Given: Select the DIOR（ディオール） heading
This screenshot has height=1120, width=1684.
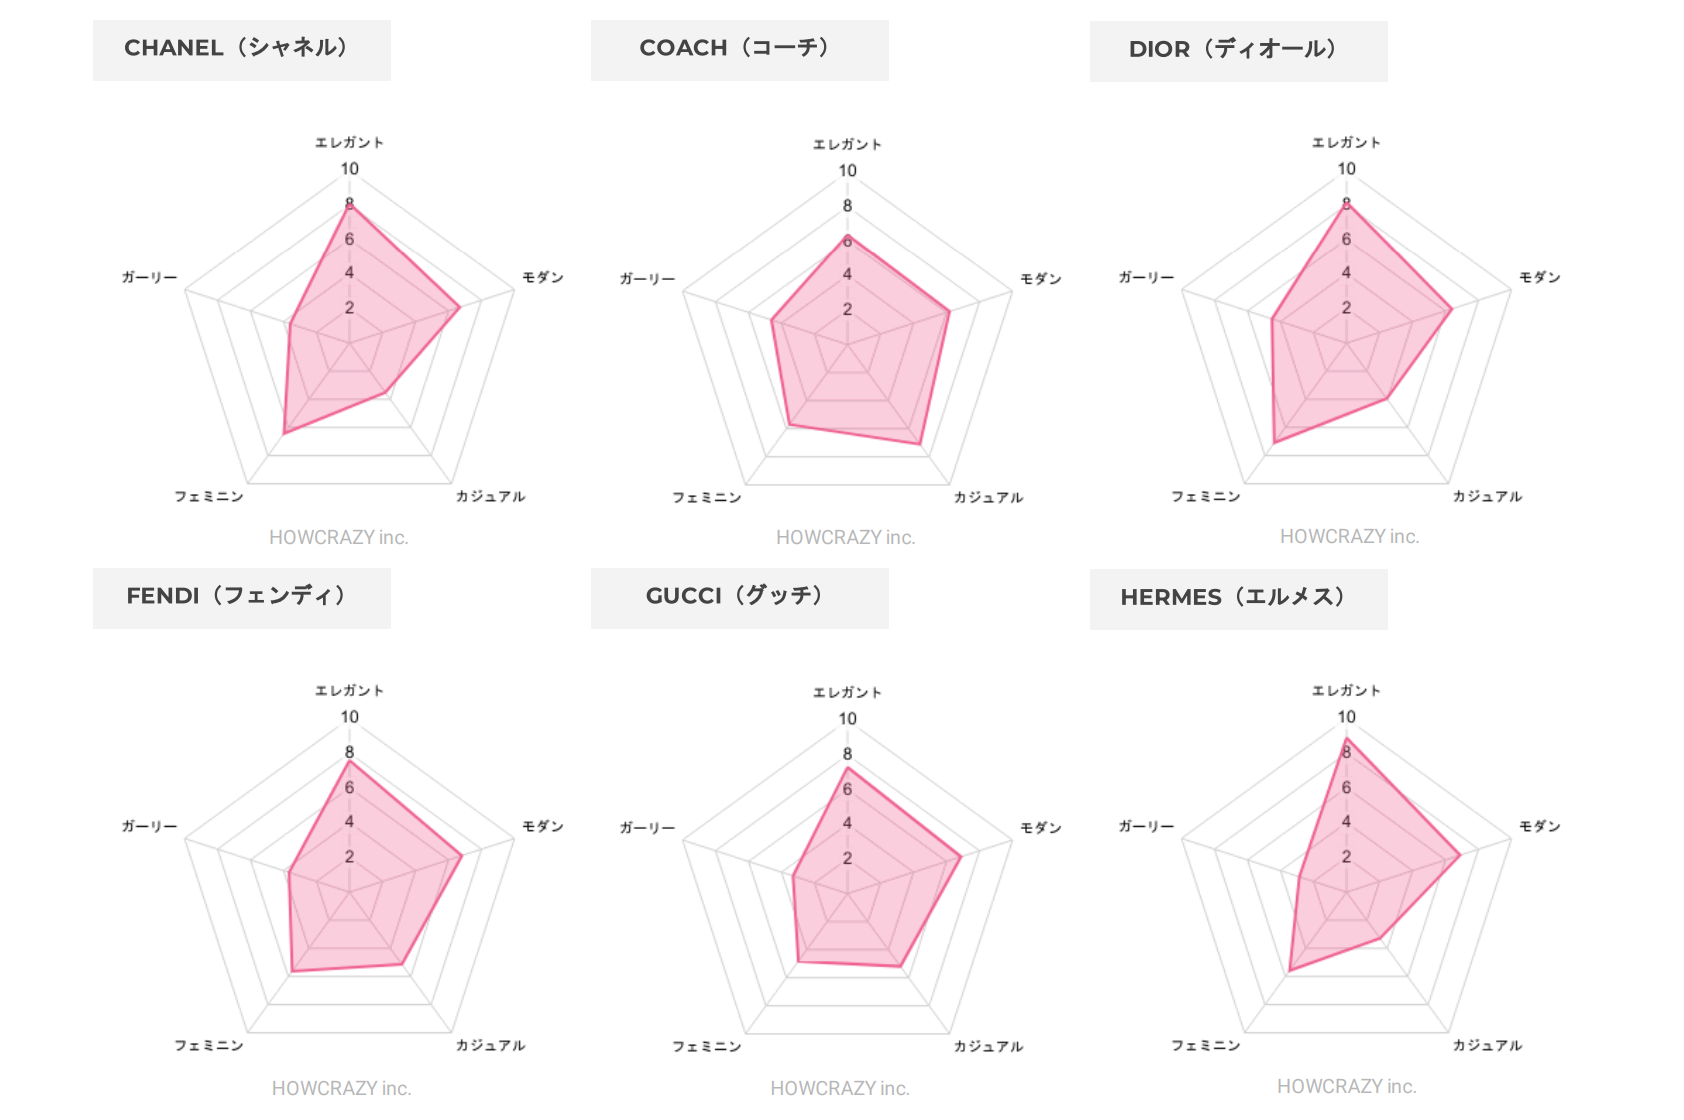Looking at the screenshot, I should (1238, 50).
